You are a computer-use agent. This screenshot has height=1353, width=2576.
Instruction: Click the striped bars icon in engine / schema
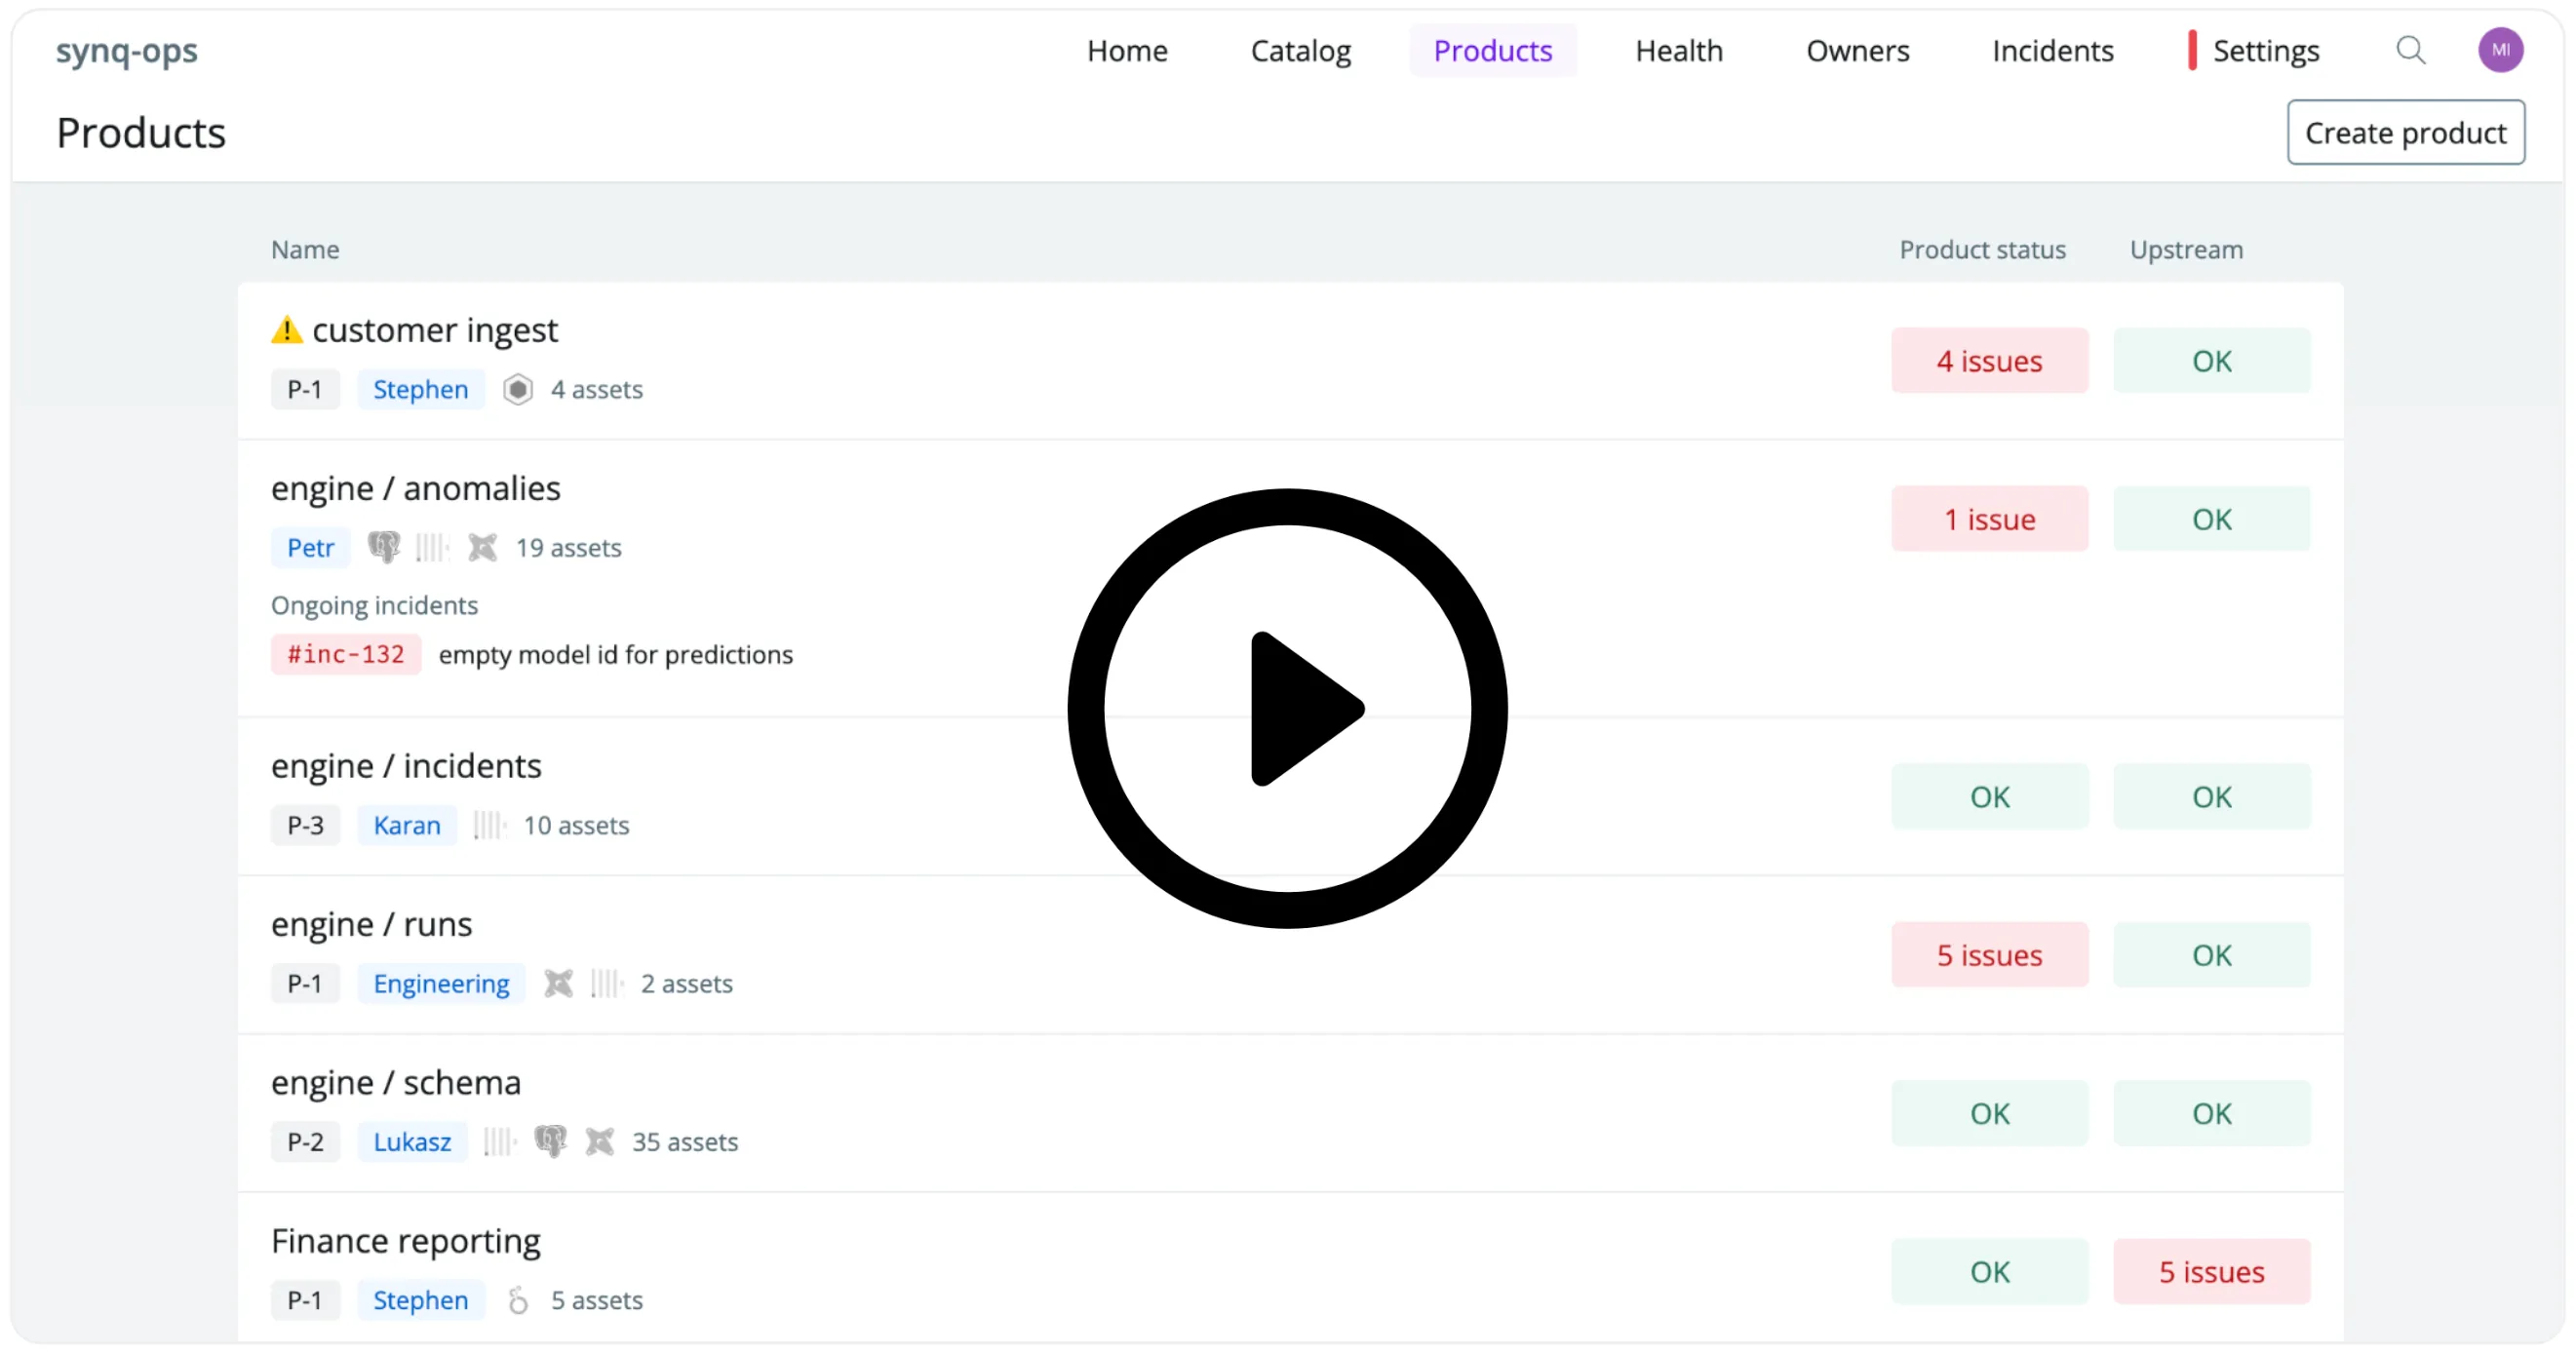coord(500,1141)
